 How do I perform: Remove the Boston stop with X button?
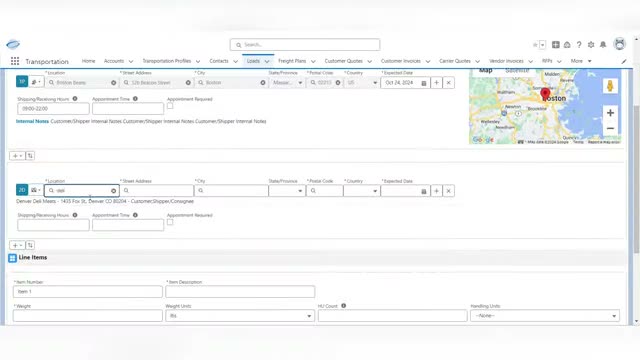[449, 83]
